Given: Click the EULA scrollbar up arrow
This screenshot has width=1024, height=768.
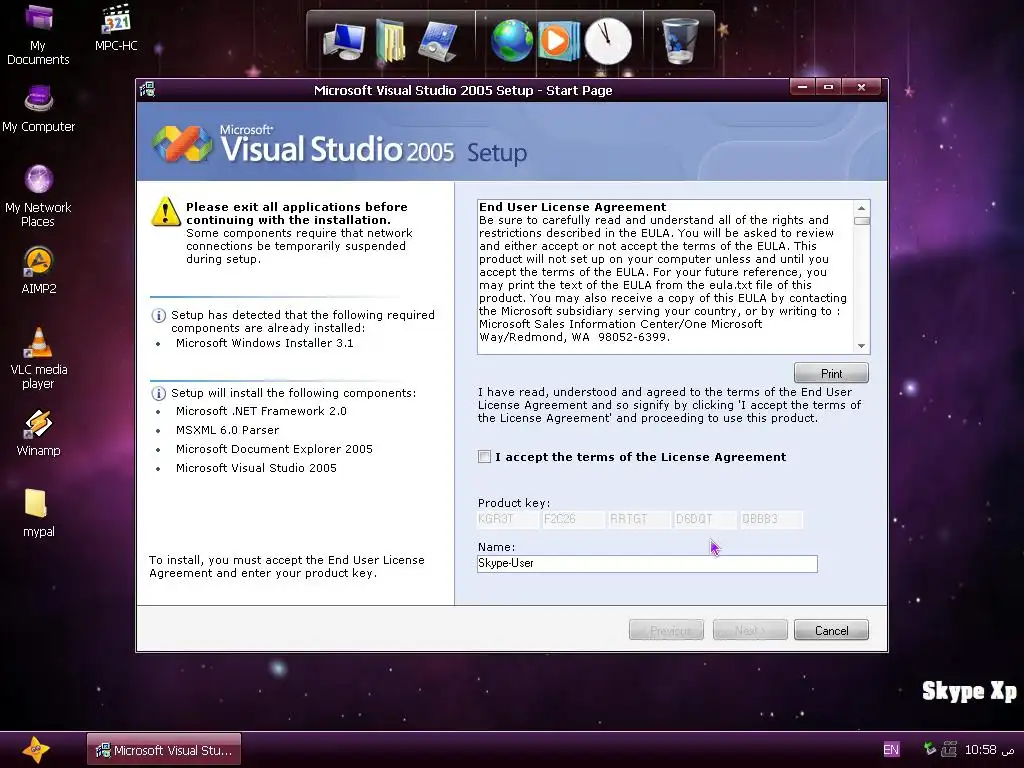Looking at the screenshot, I should tap(861, 208).
